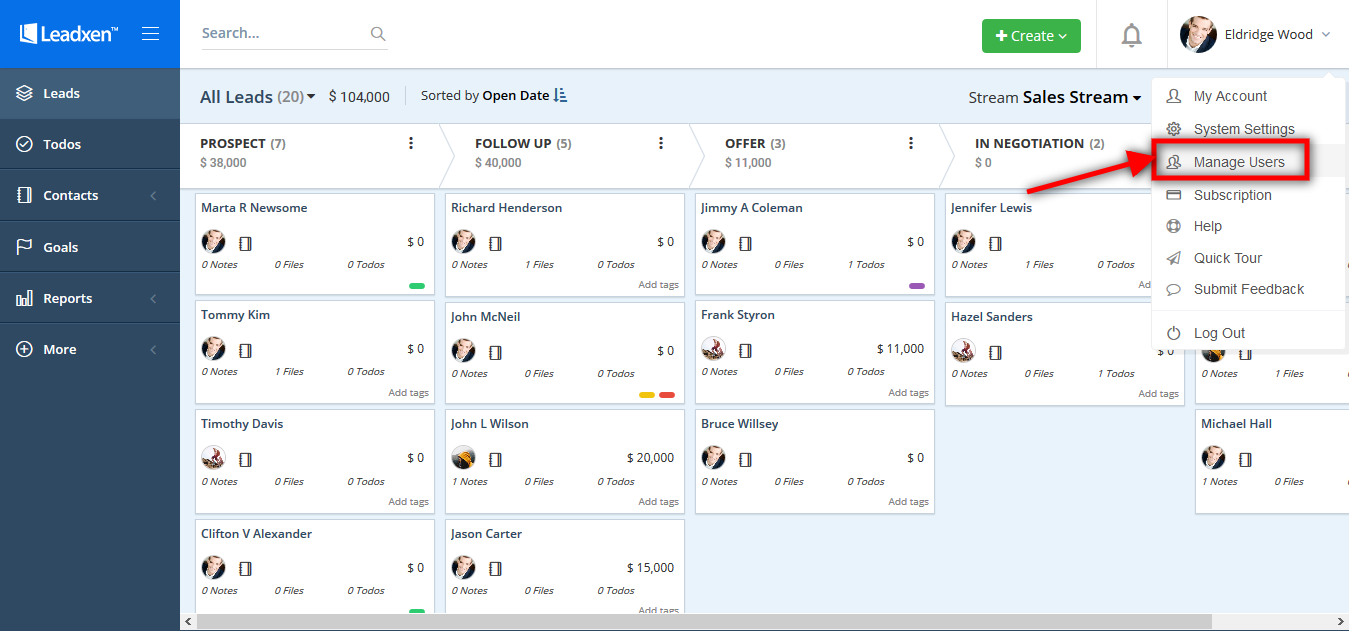Image resolution: width=1349 pixels, height=631 pixels.
Task: Click contact icon on Richard Henderson card
Action: [495, 243]
